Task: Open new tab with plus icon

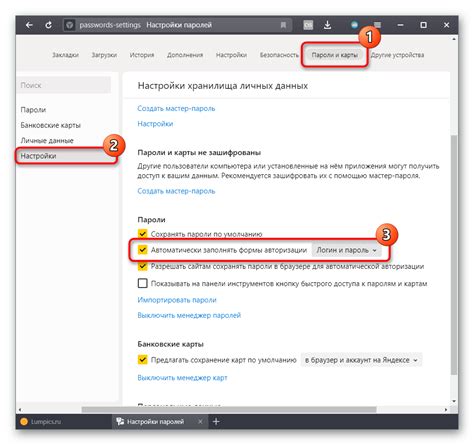Action: click(x=216, y=421)
